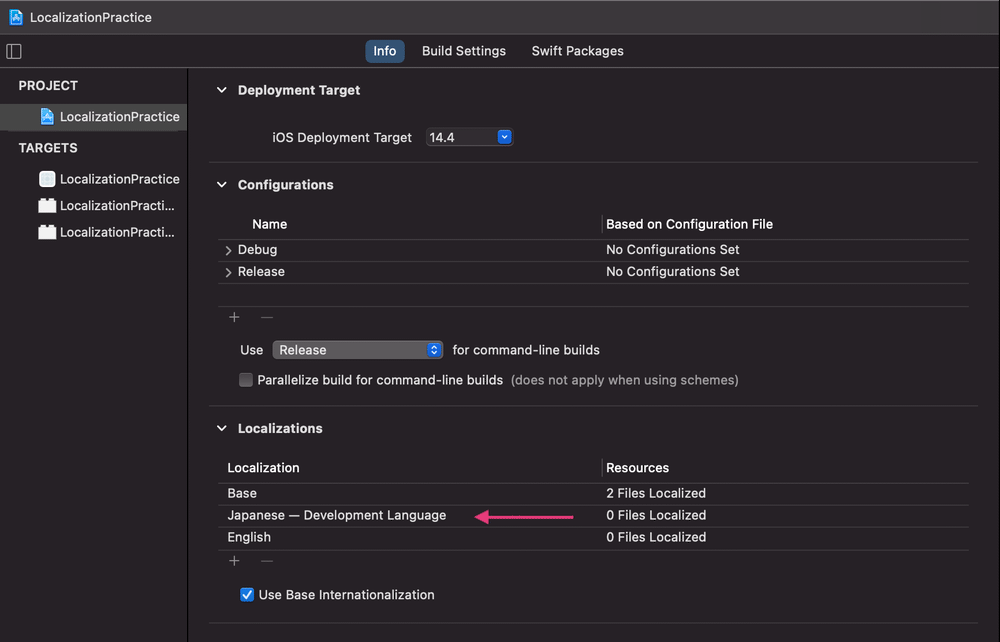Add a localization with the plus button
The image size is (1000, 642).
tap(235, 561)
